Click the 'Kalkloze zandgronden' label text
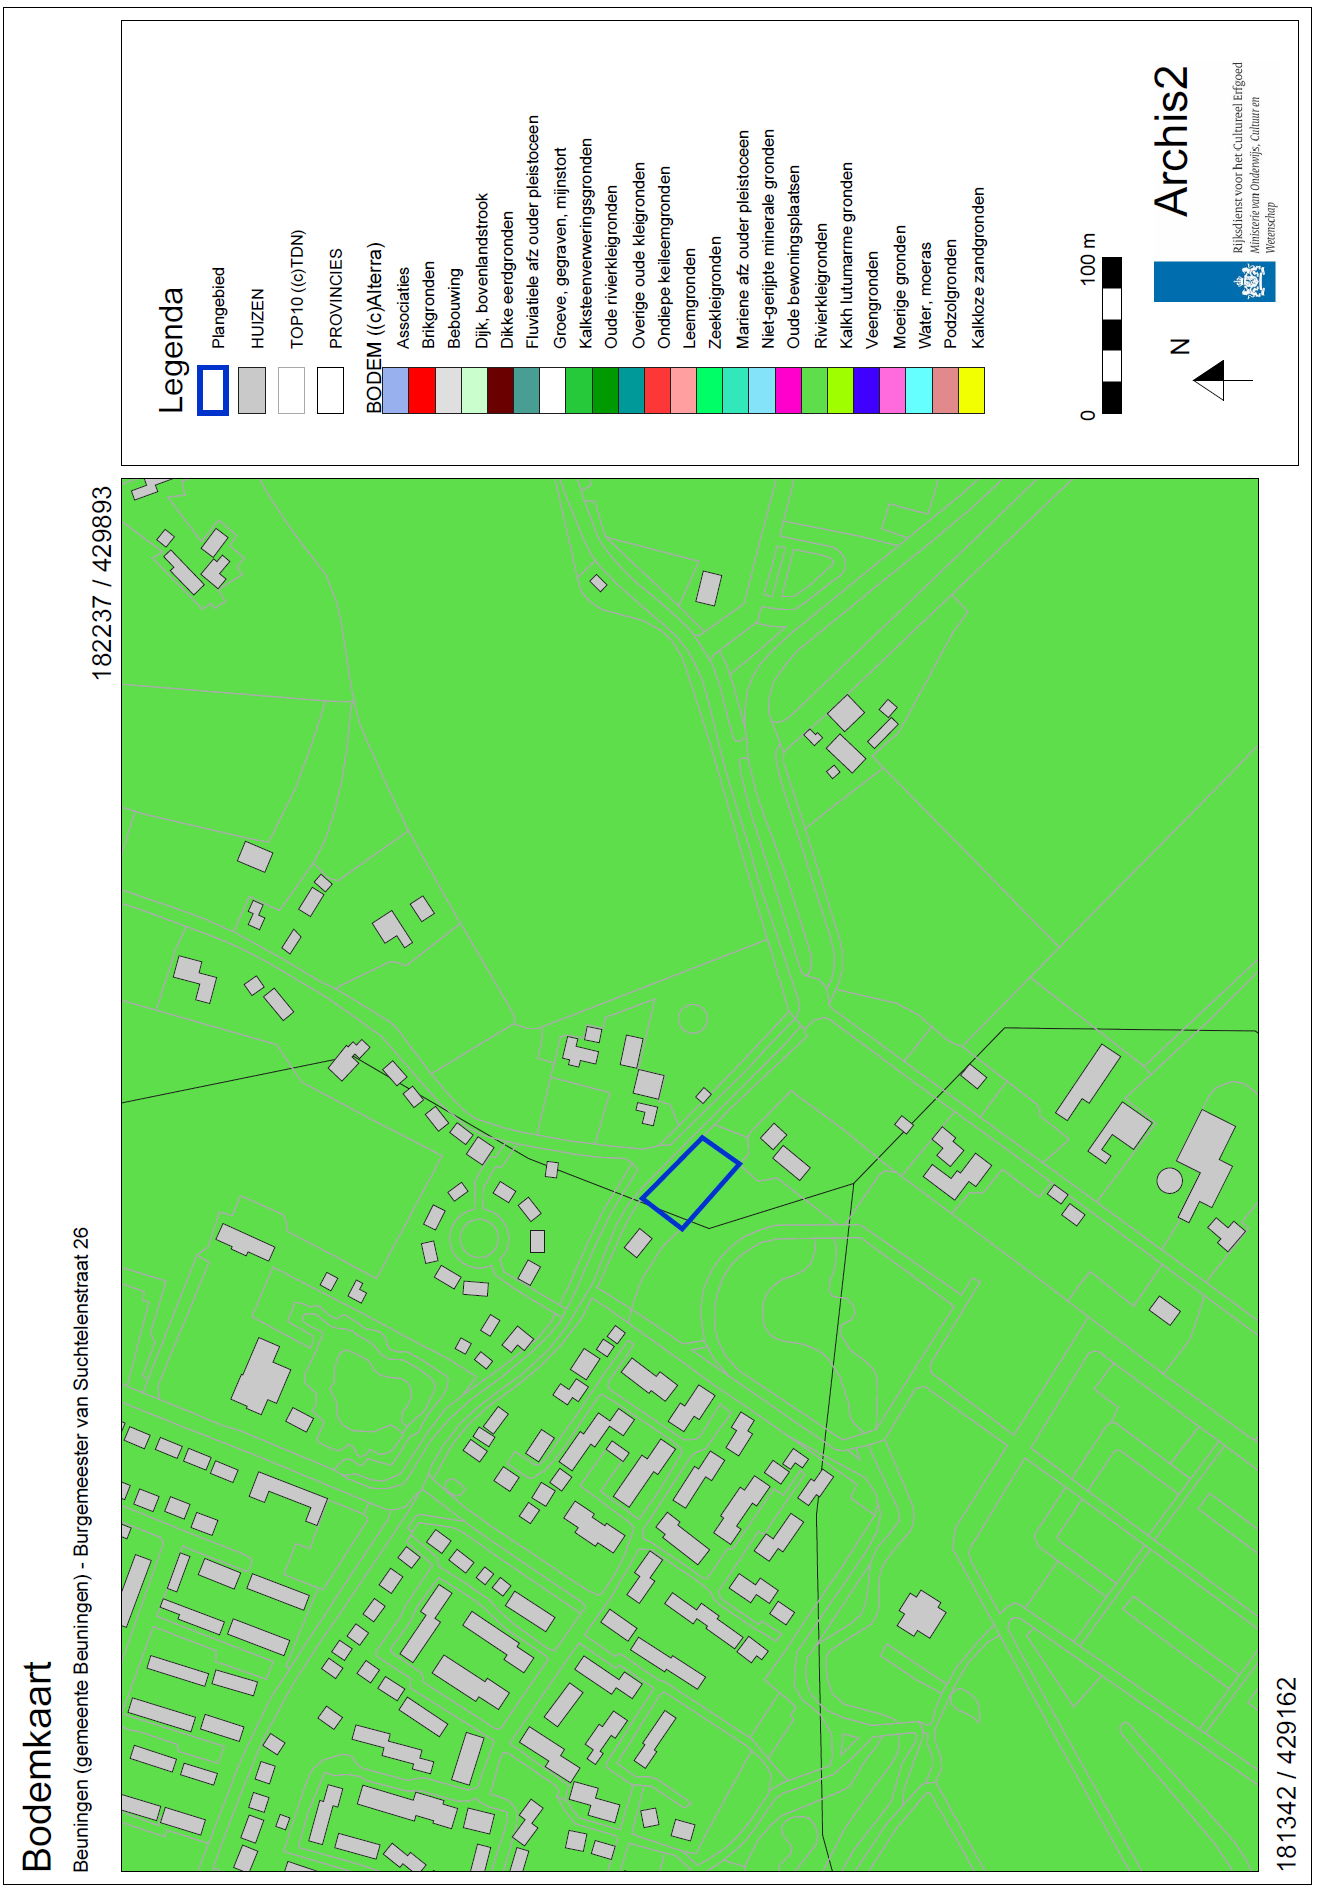This screenshot has height=1896, width=1323. [x=978, y=268]
